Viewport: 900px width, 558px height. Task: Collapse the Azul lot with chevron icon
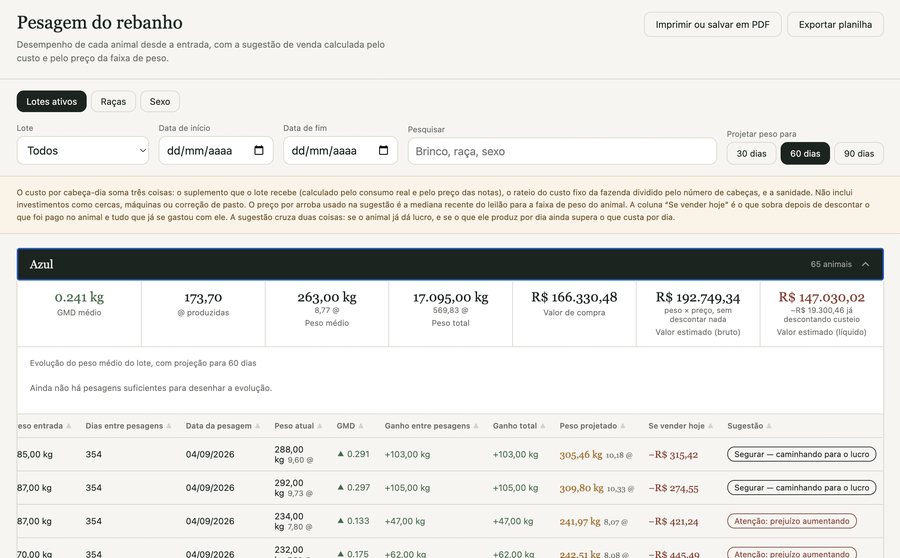866,264
